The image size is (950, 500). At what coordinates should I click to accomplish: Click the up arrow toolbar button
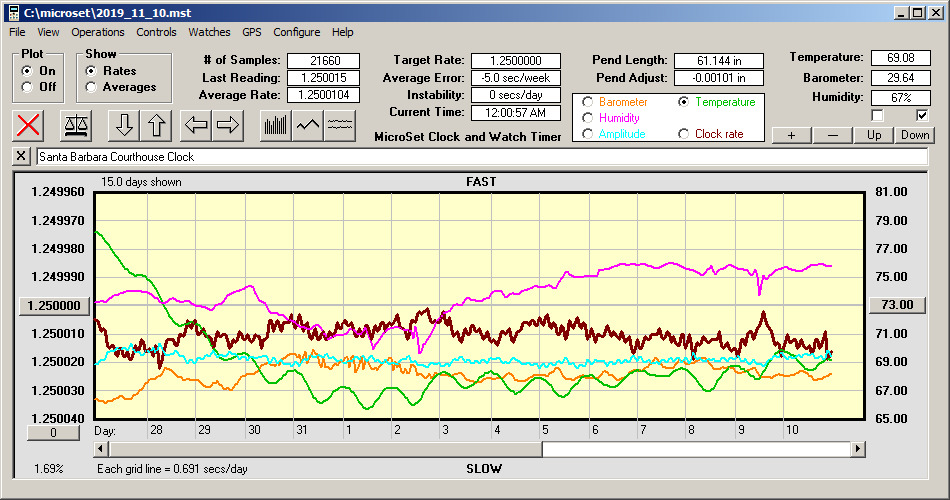click(x=156, y=125)
